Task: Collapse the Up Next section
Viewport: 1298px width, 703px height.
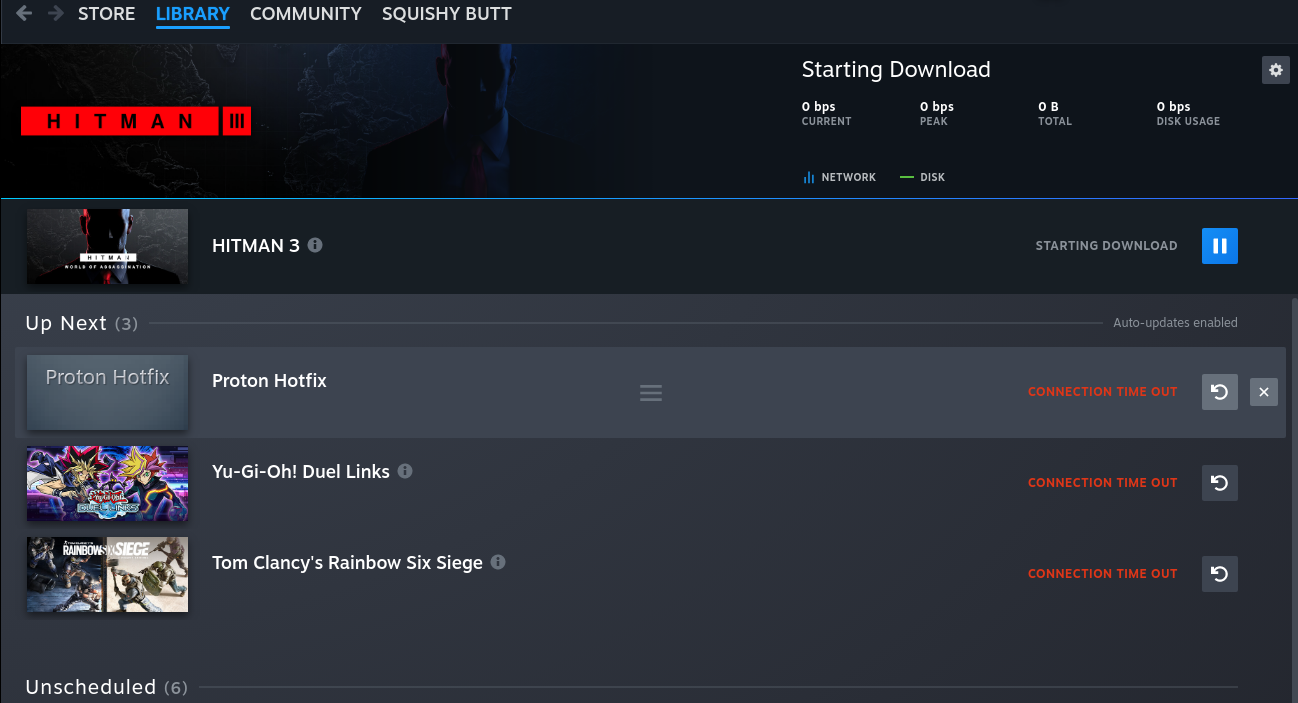Action: point(66,323)
